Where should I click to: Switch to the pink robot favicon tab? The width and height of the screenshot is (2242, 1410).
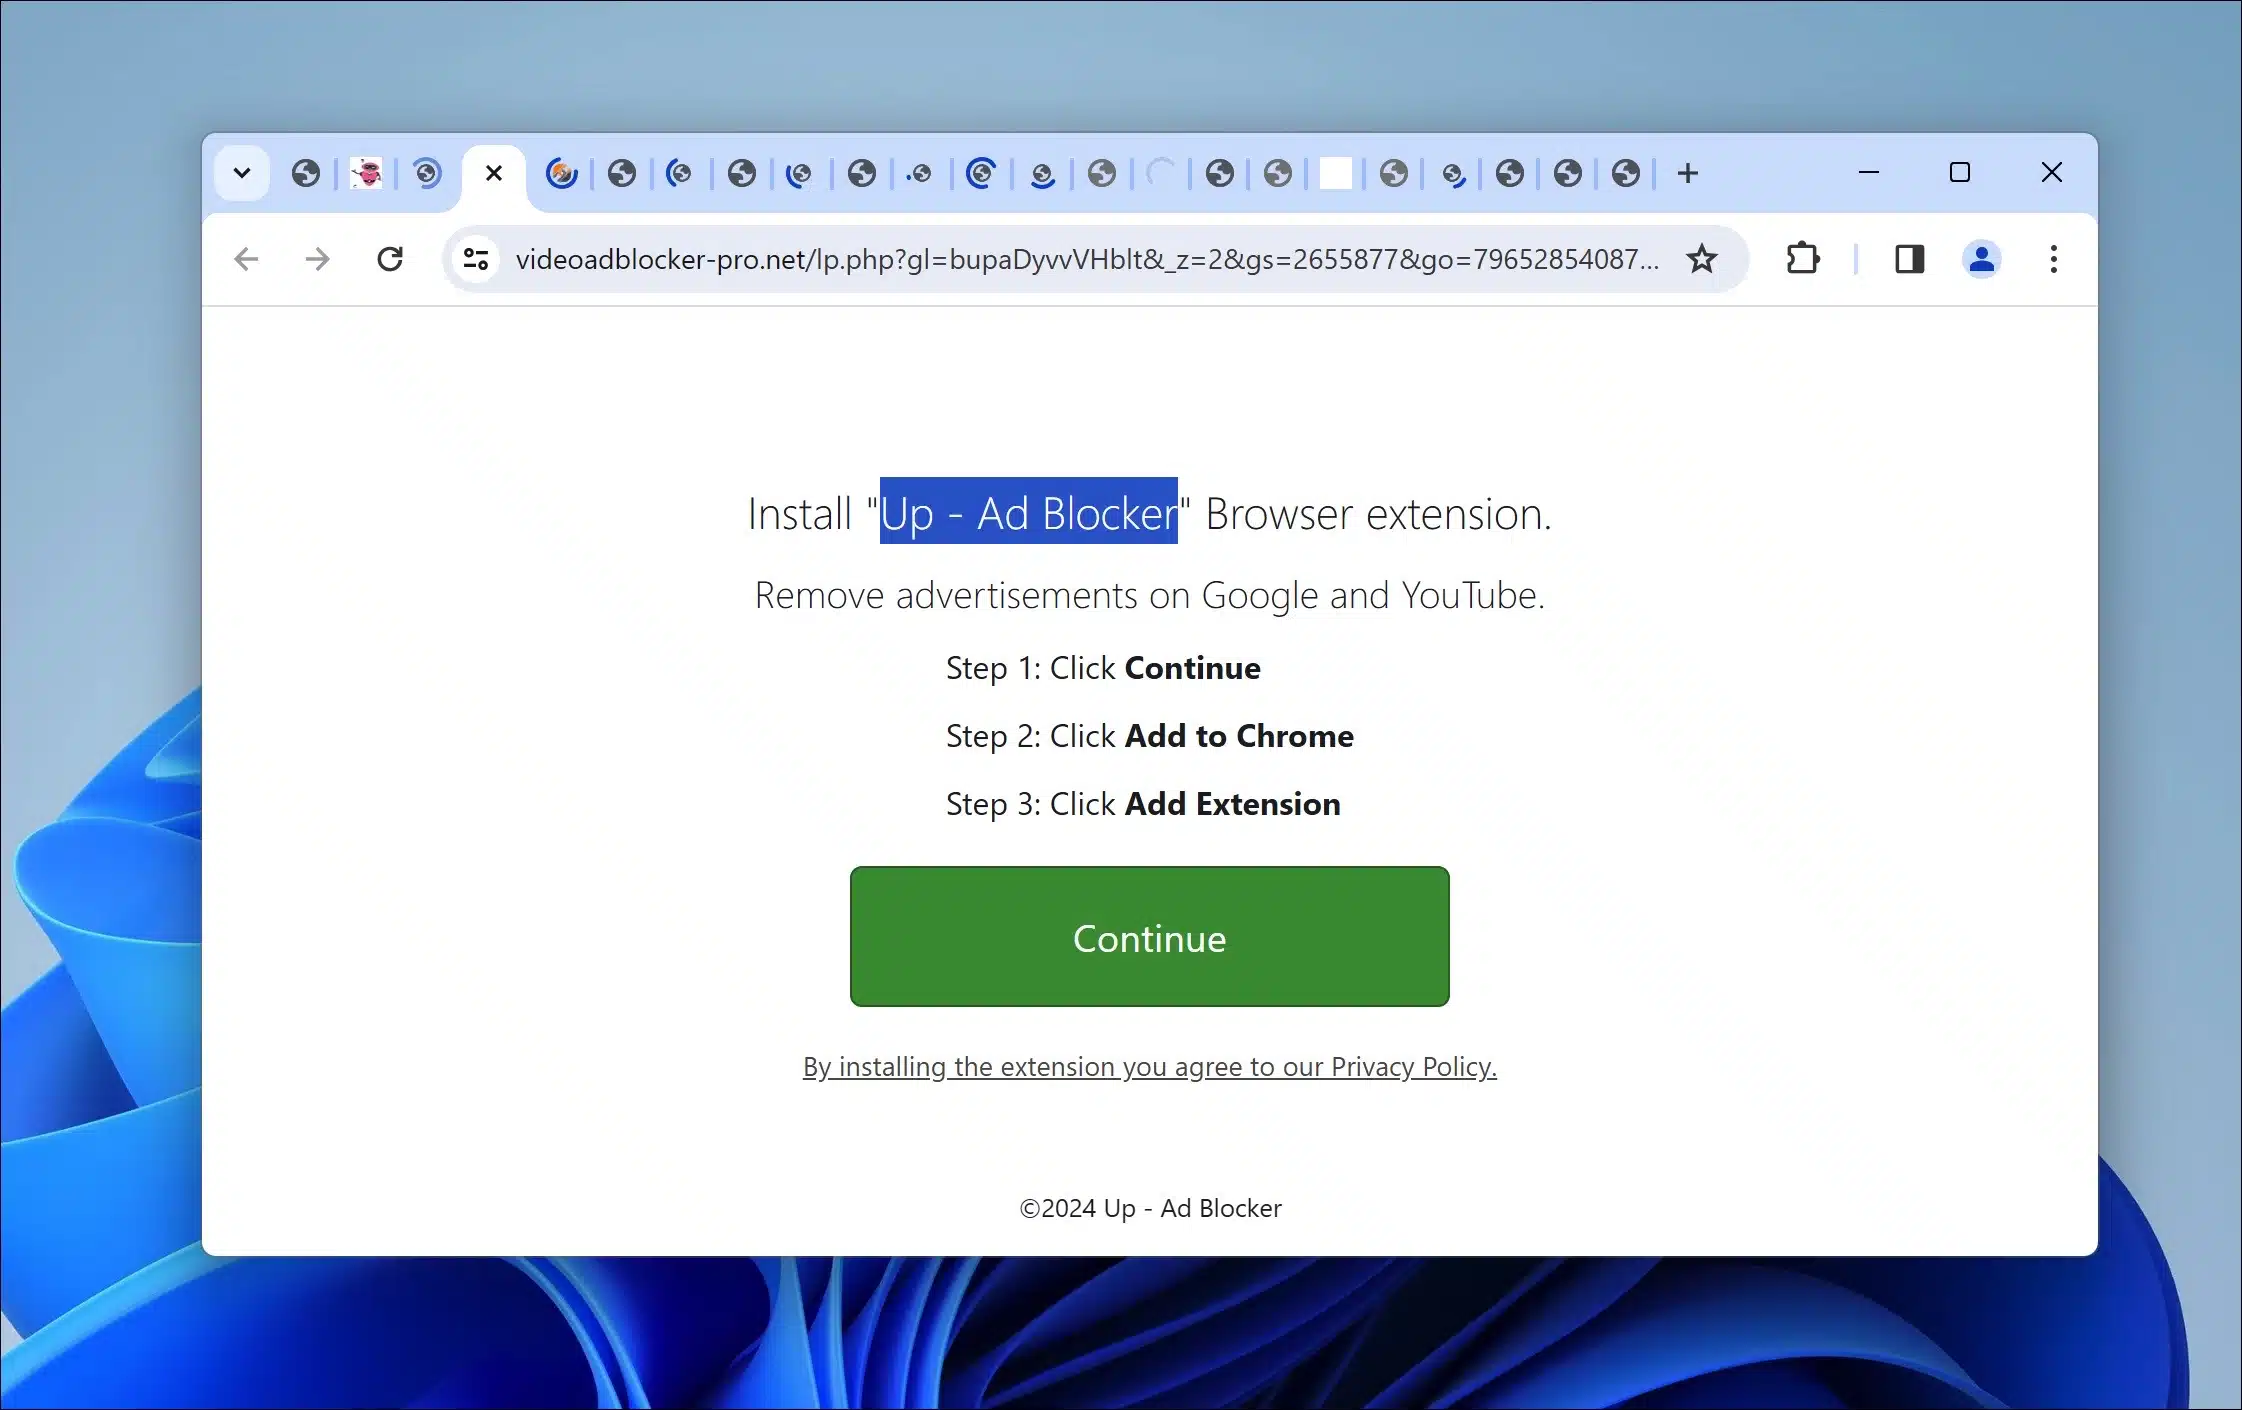(x=367, y=173)
